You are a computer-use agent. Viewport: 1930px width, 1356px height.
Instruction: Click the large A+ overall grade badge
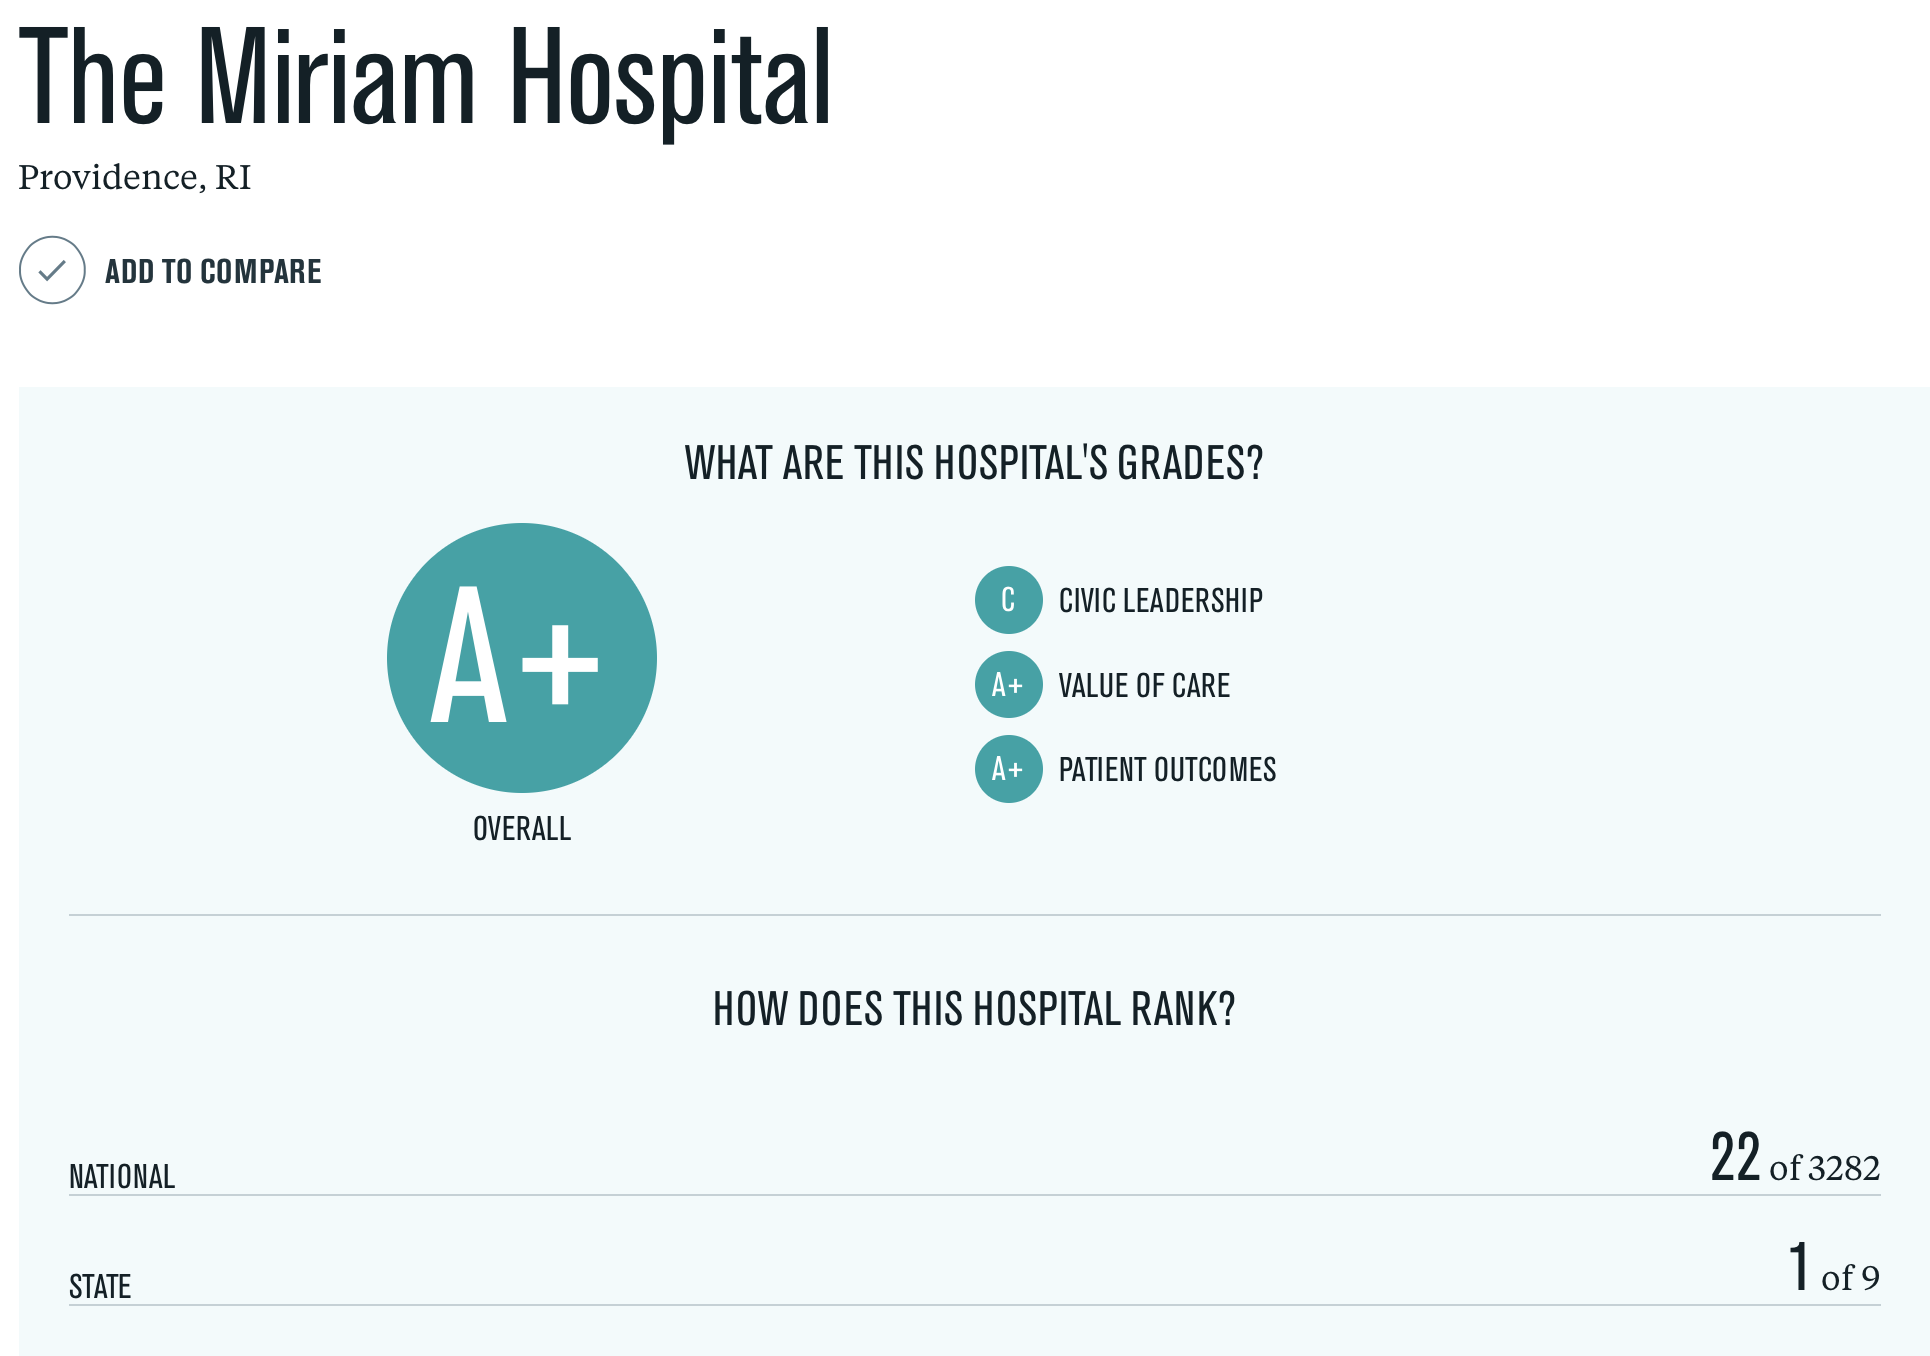pyautogui.click(x=522, y=658)
